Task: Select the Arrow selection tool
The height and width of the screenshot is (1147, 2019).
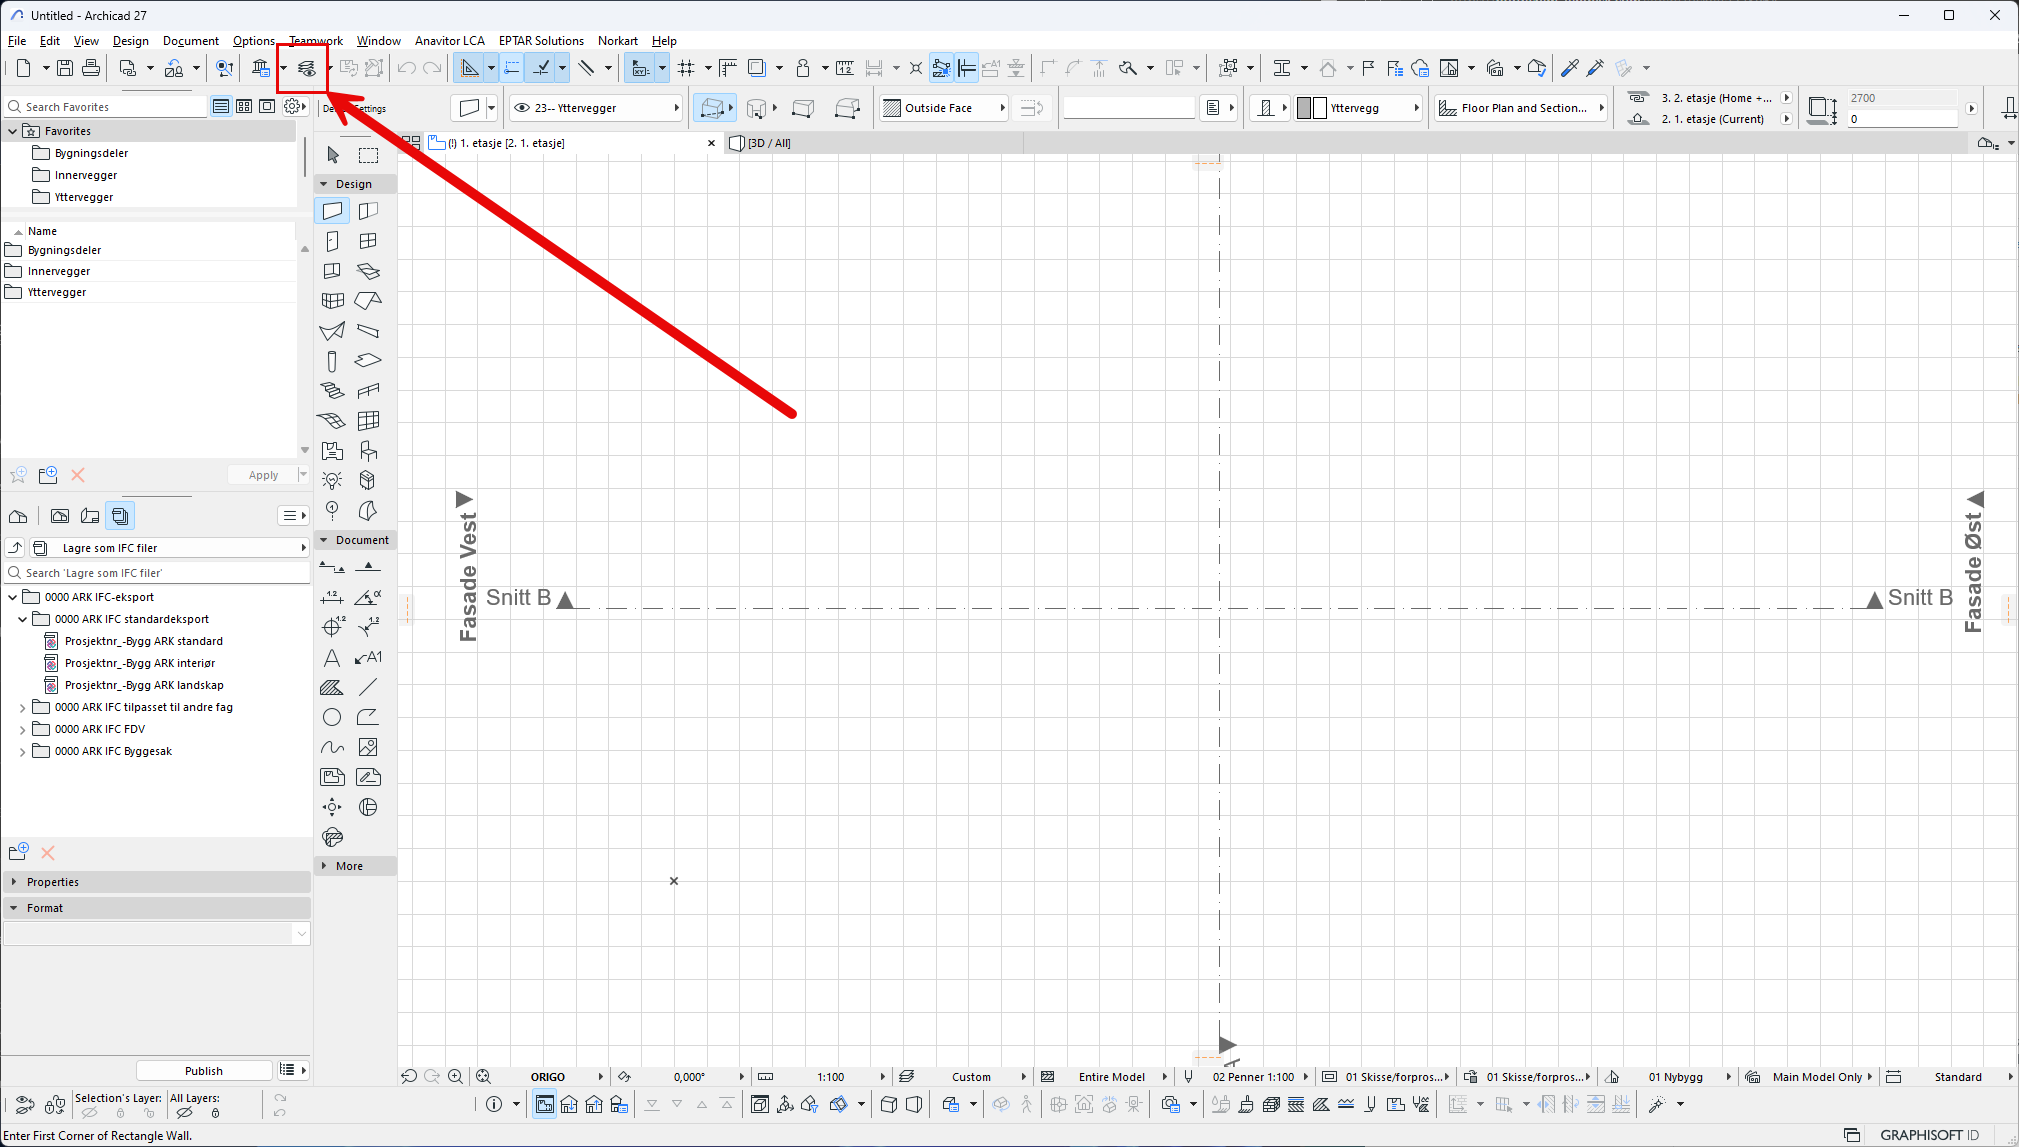Action: [x=333, y=155]
